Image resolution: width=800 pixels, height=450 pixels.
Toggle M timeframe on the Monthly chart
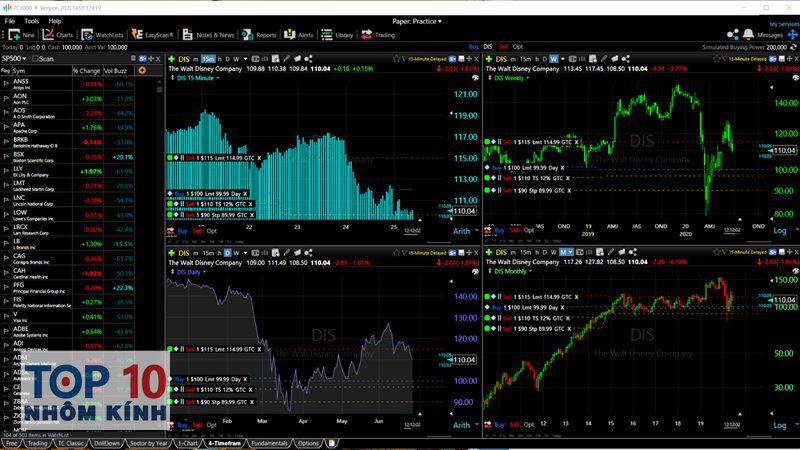[x=563, y=252]
